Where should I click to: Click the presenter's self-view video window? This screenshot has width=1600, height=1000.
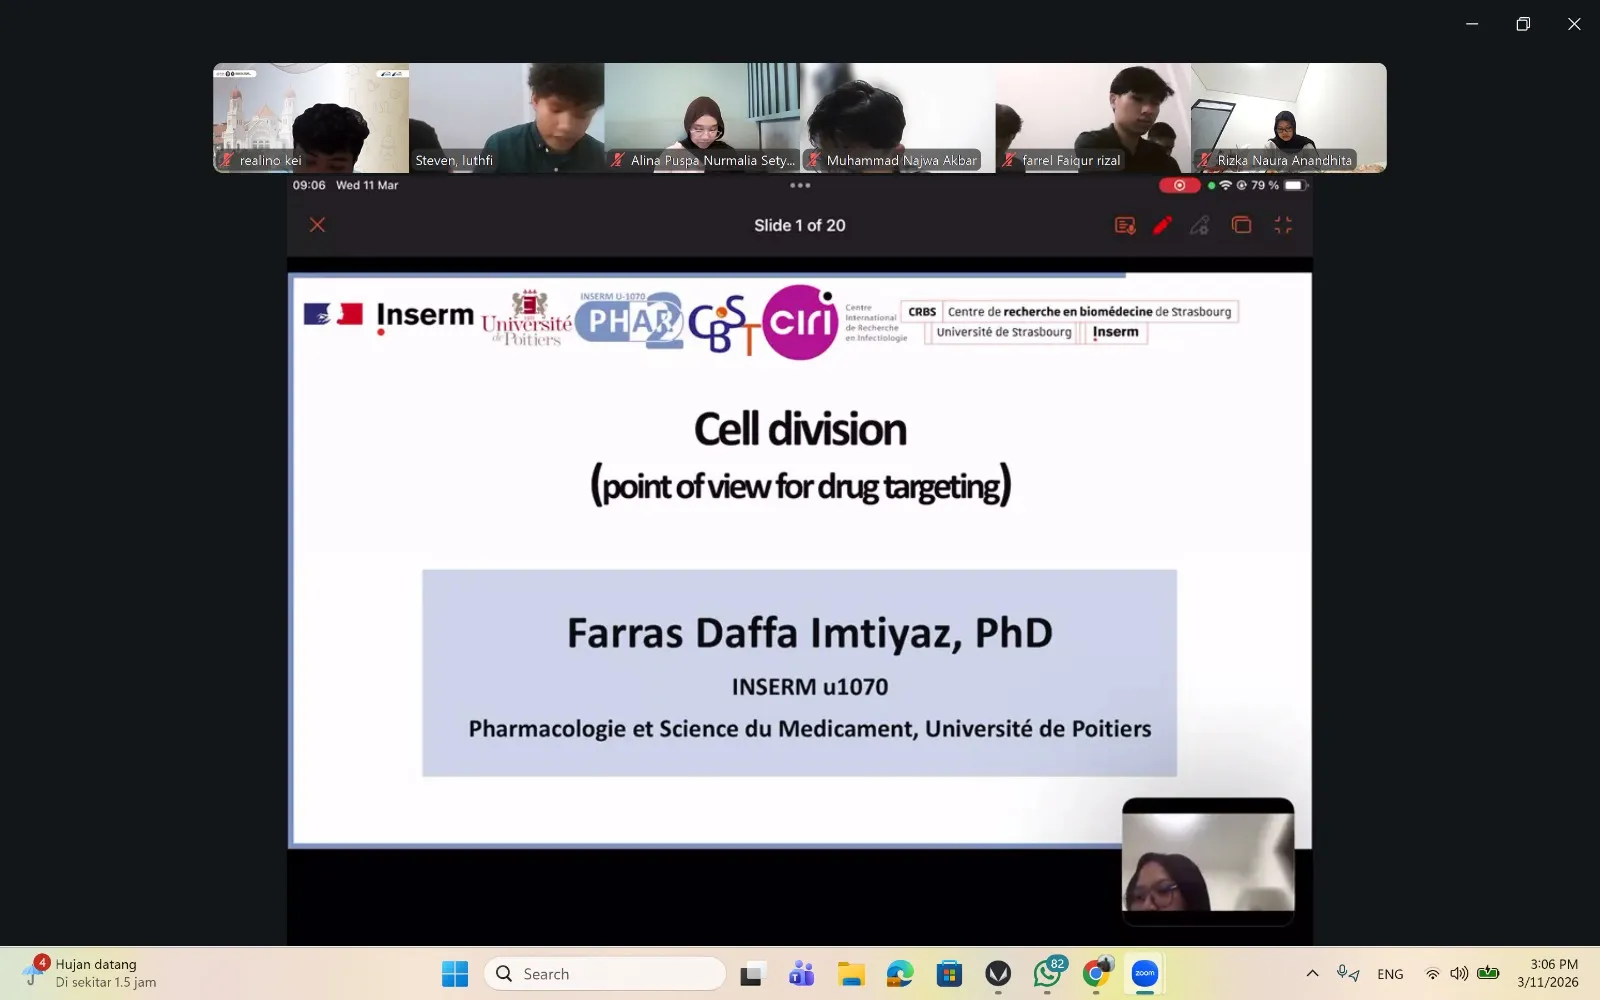click(x=1208, y=861)
